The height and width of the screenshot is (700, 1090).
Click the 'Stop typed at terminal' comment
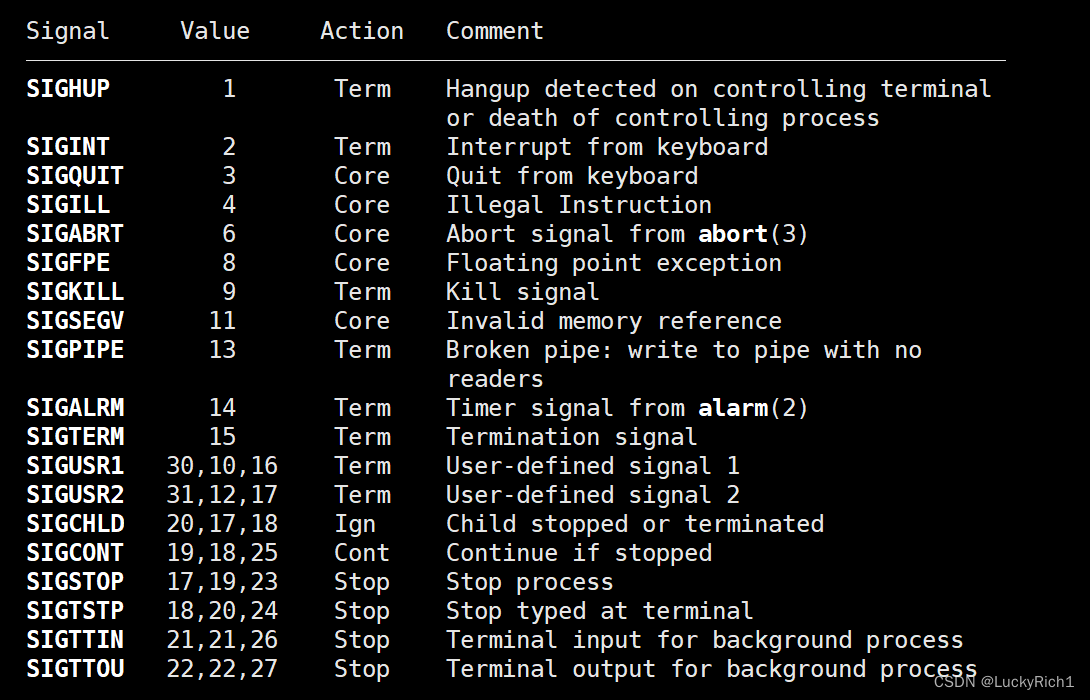(599, 612)
